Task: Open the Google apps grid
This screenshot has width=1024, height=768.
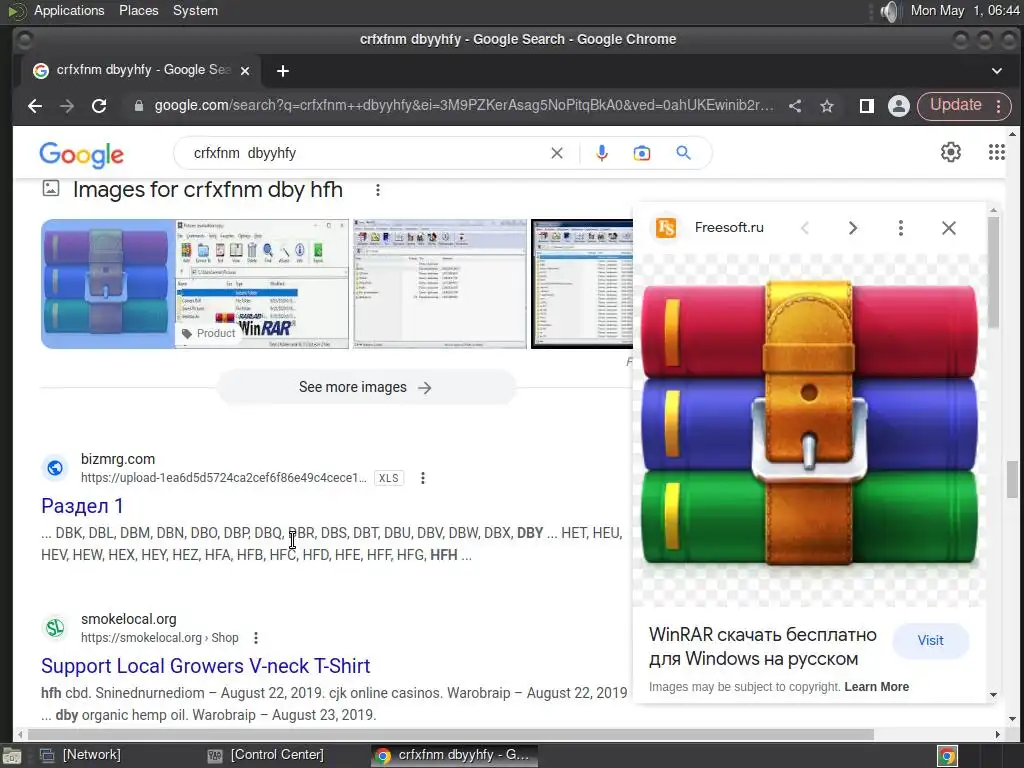Action: click(997, 152)
